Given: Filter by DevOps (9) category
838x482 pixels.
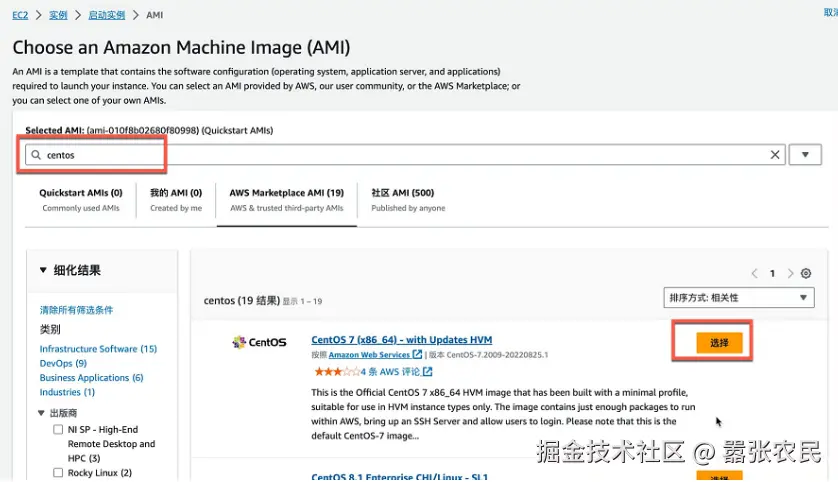Looking at the screenshot, I should [63, 363].
